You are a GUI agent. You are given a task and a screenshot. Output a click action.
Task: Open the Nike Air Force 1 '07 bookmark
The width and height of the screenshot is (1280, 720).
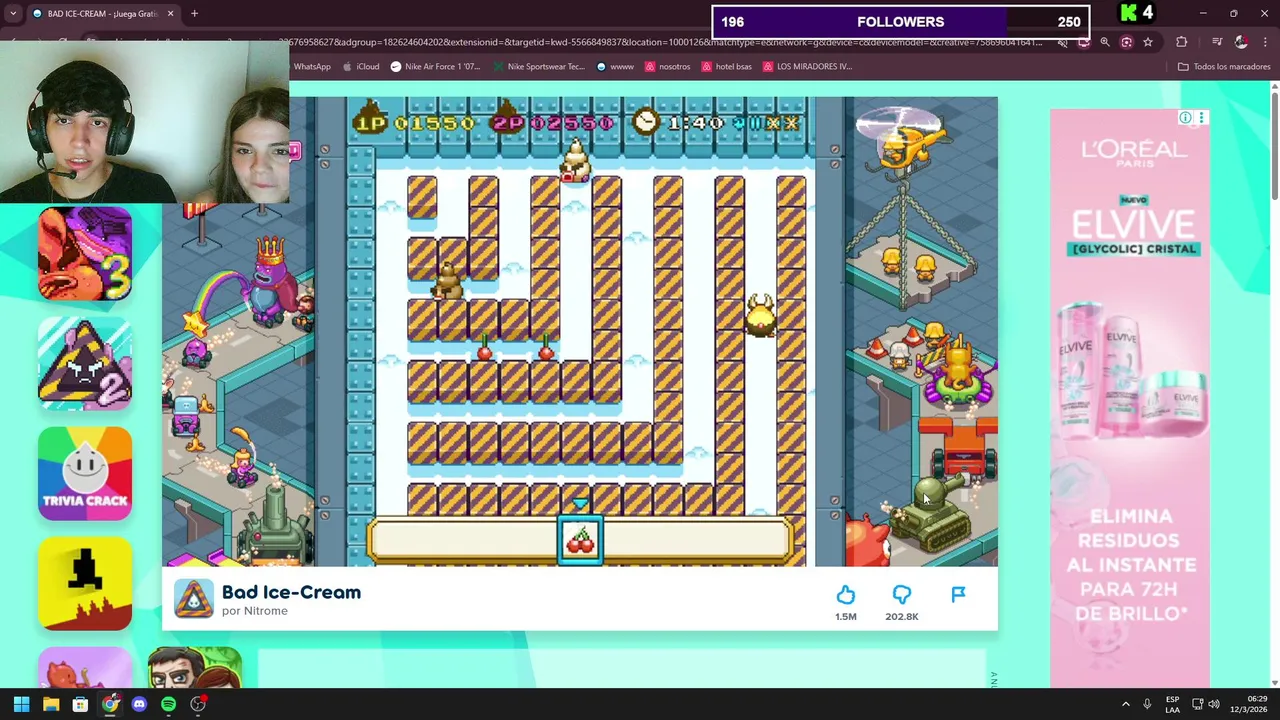coord(435,67)
